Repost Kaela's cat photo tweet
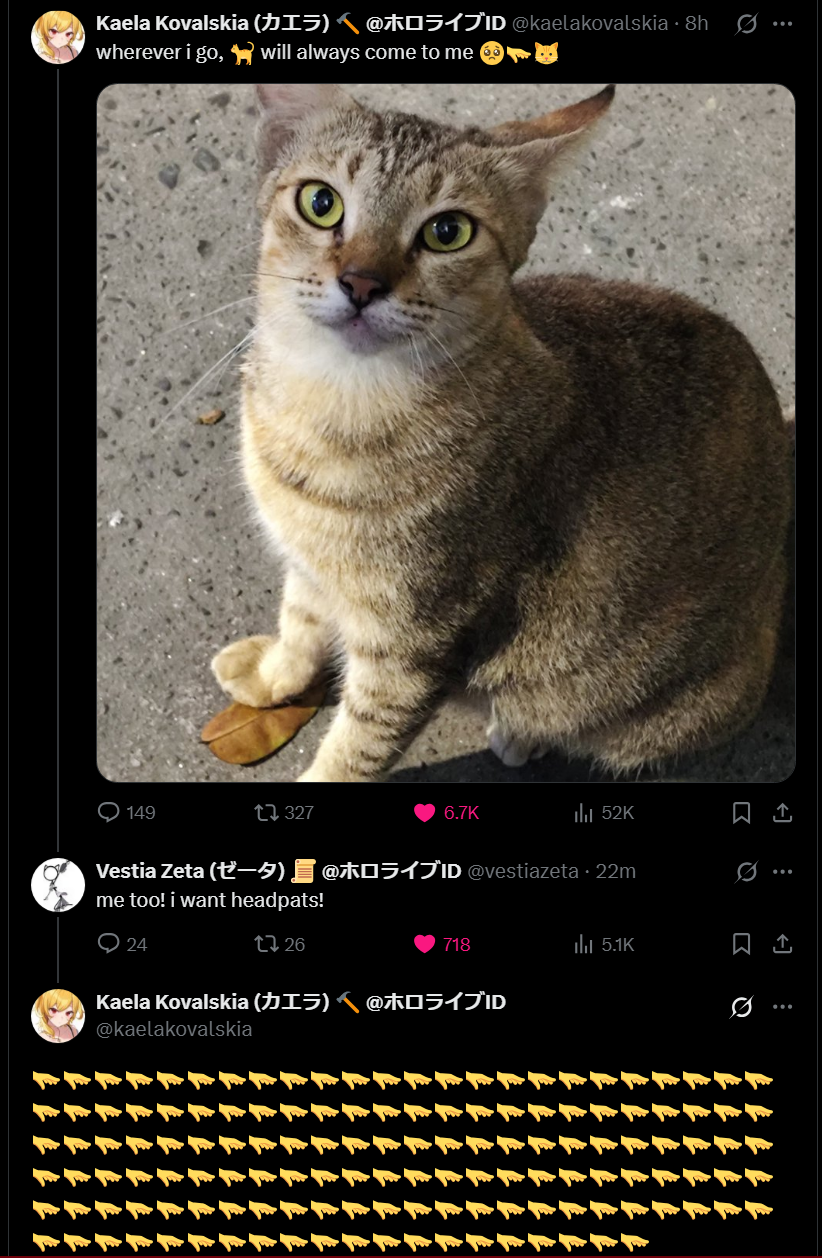This screenshot has height=1258, width=822. [x=267, y=812]
